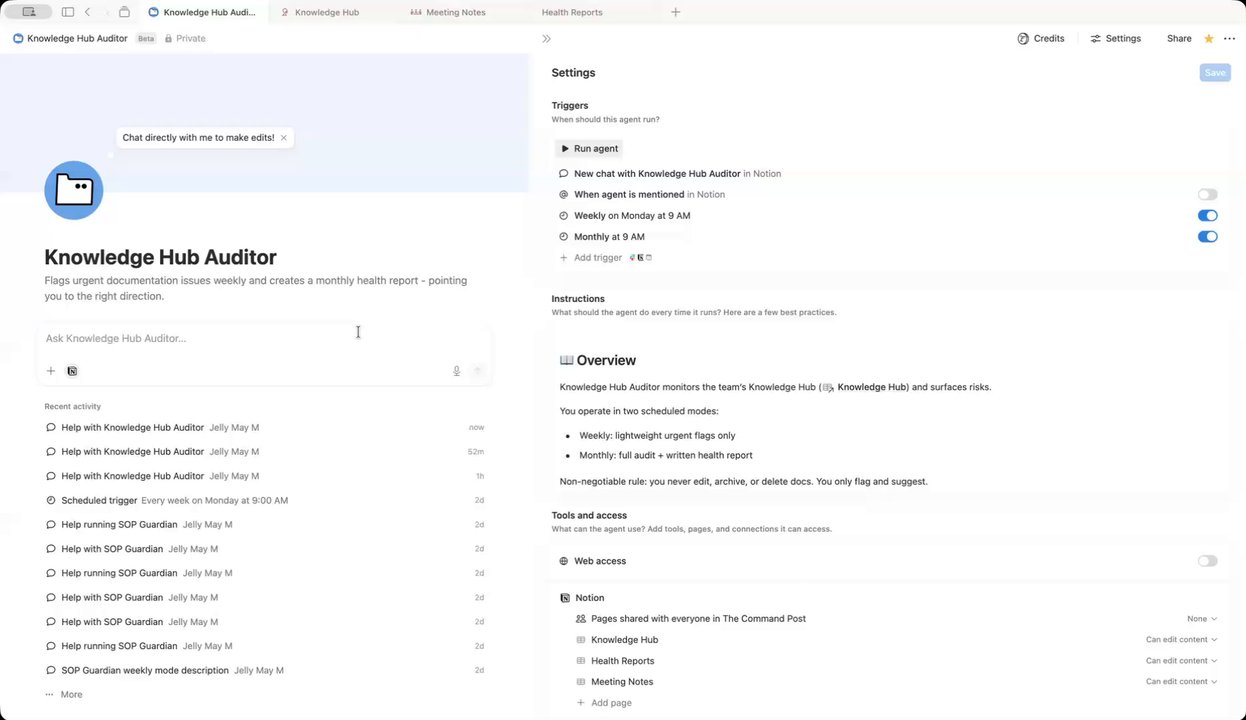This screenshot has width=1246, height=720.
Task: Click the Credits icon in header
Action: coord(1023,39)
